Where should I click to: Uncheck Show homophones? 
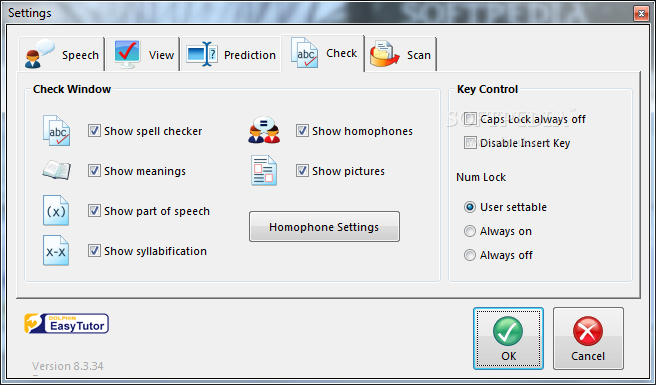click(302, 131)
